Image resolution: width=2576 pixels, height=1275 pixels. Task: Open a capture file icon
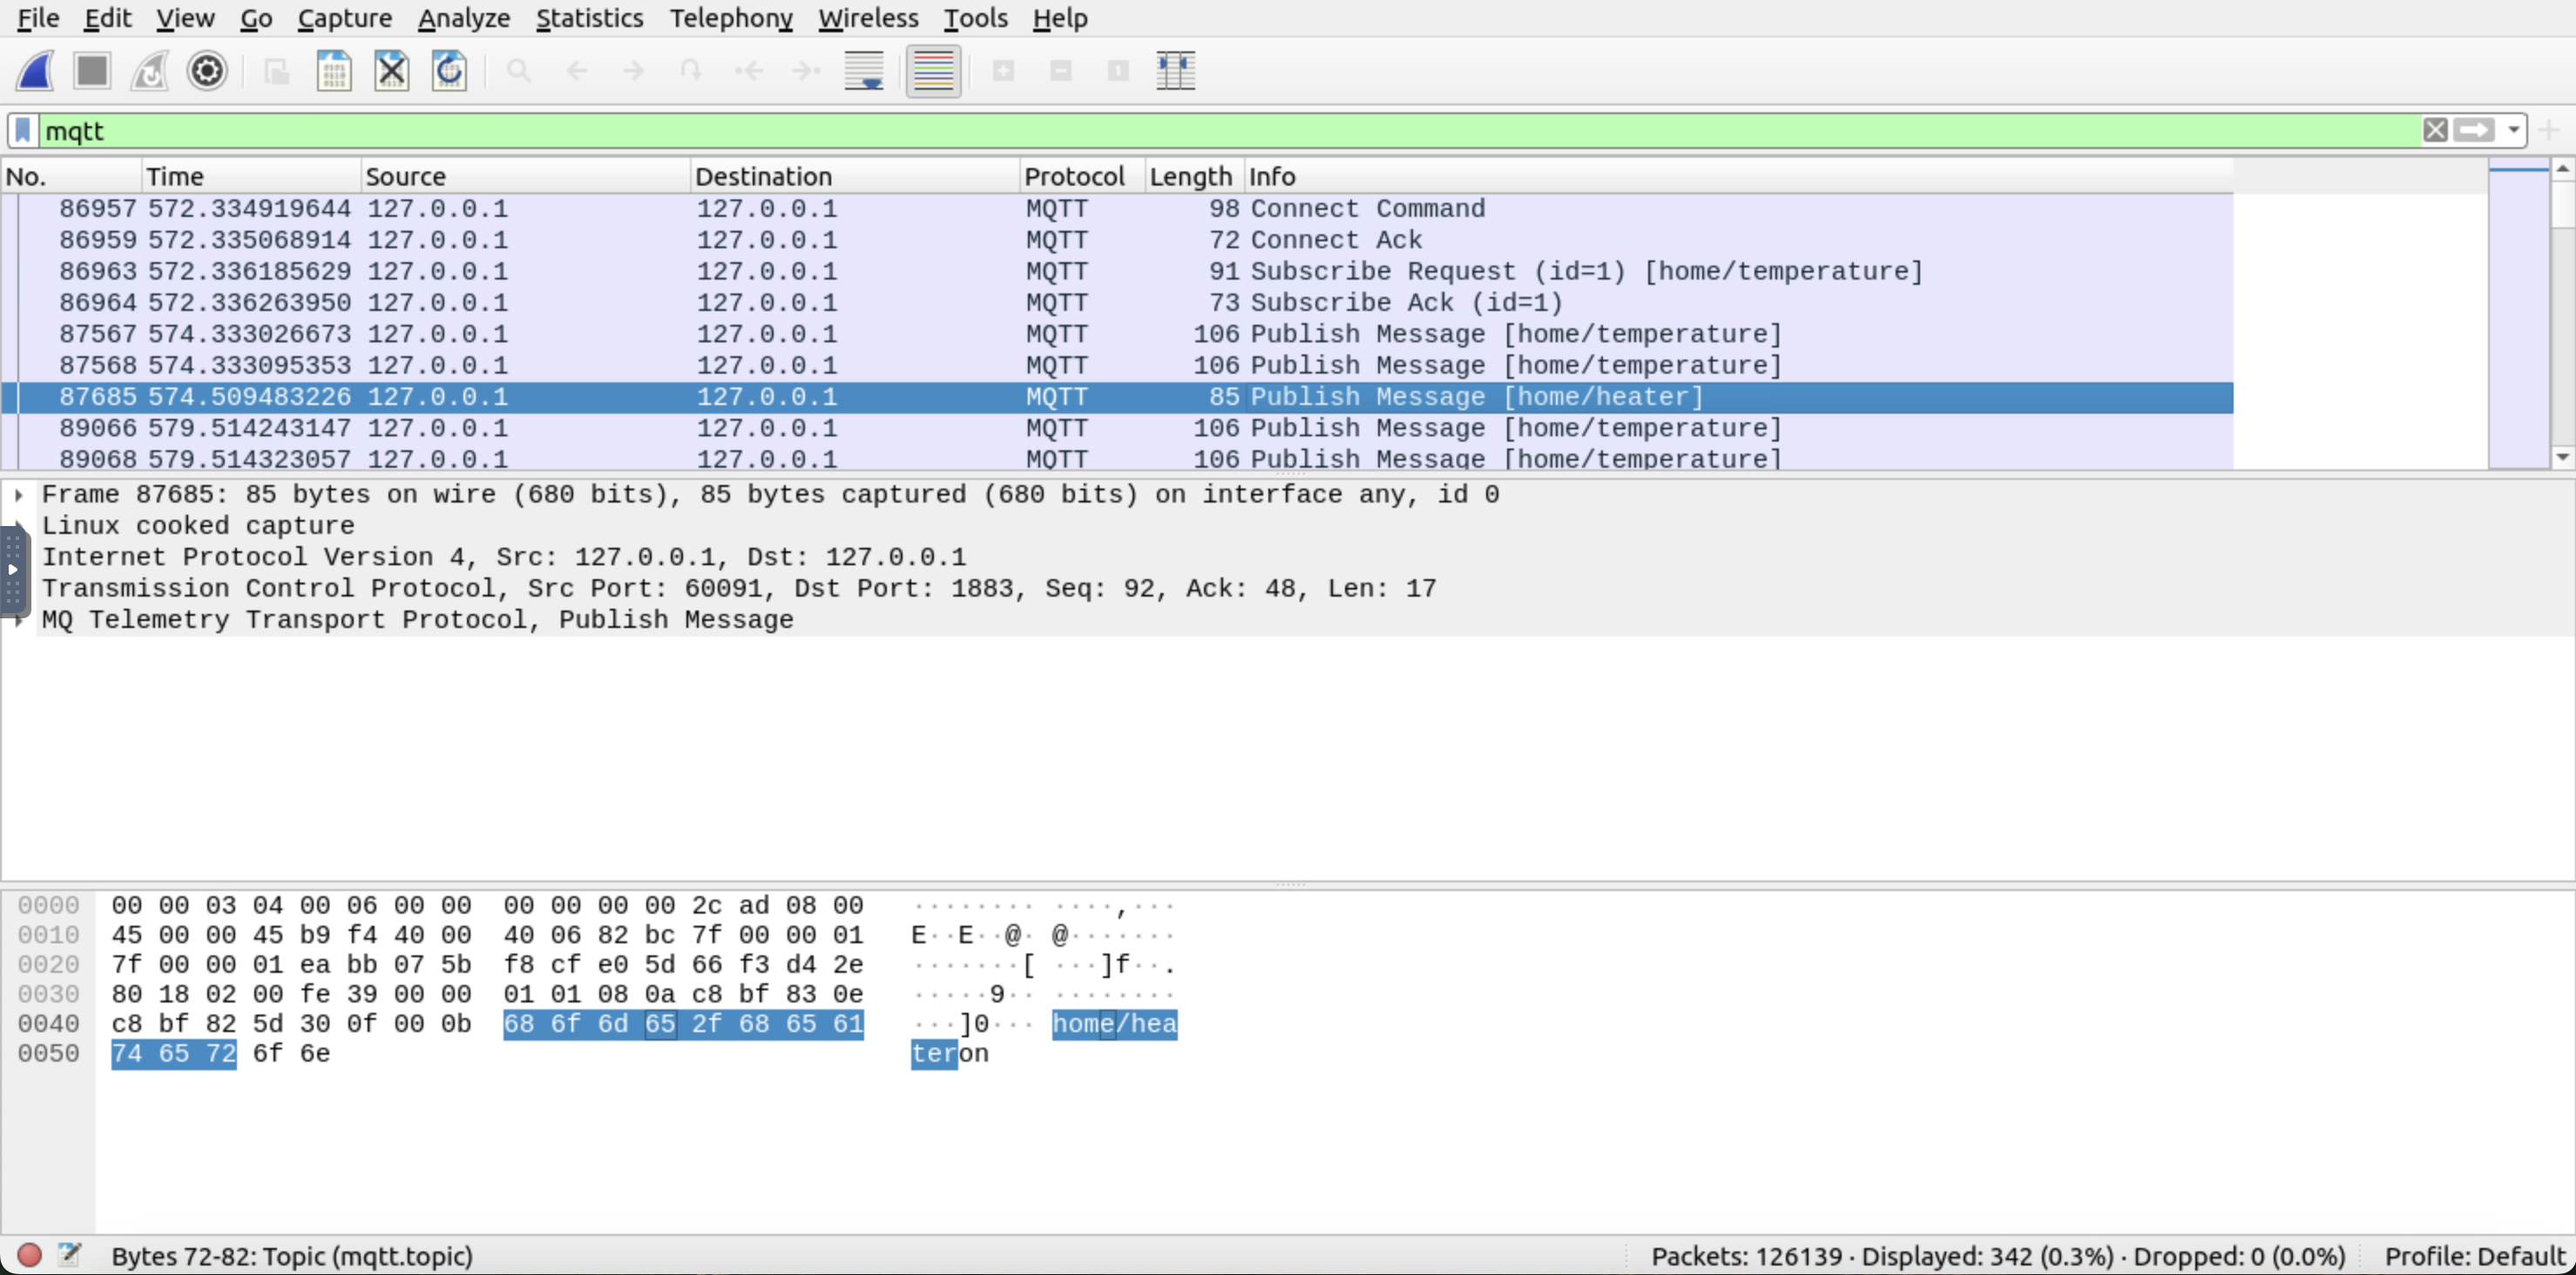pyautogui.click(x=276, y=71)
